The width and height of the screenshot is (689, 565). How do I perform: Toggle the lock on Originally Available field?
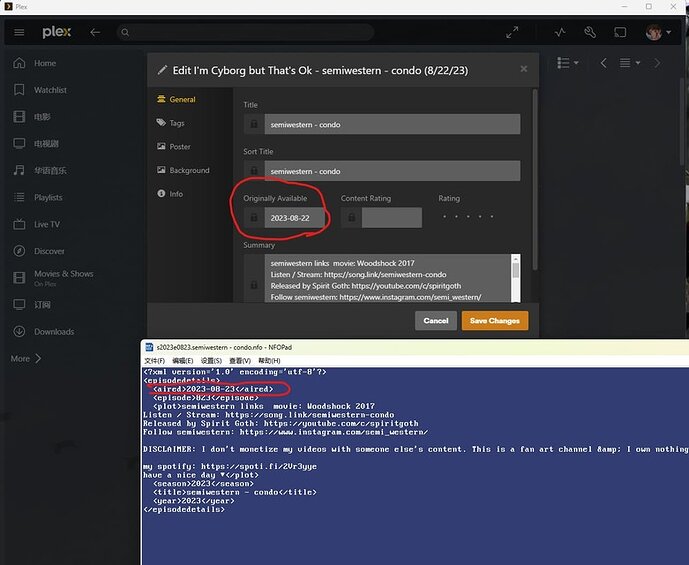pos(254,218)
